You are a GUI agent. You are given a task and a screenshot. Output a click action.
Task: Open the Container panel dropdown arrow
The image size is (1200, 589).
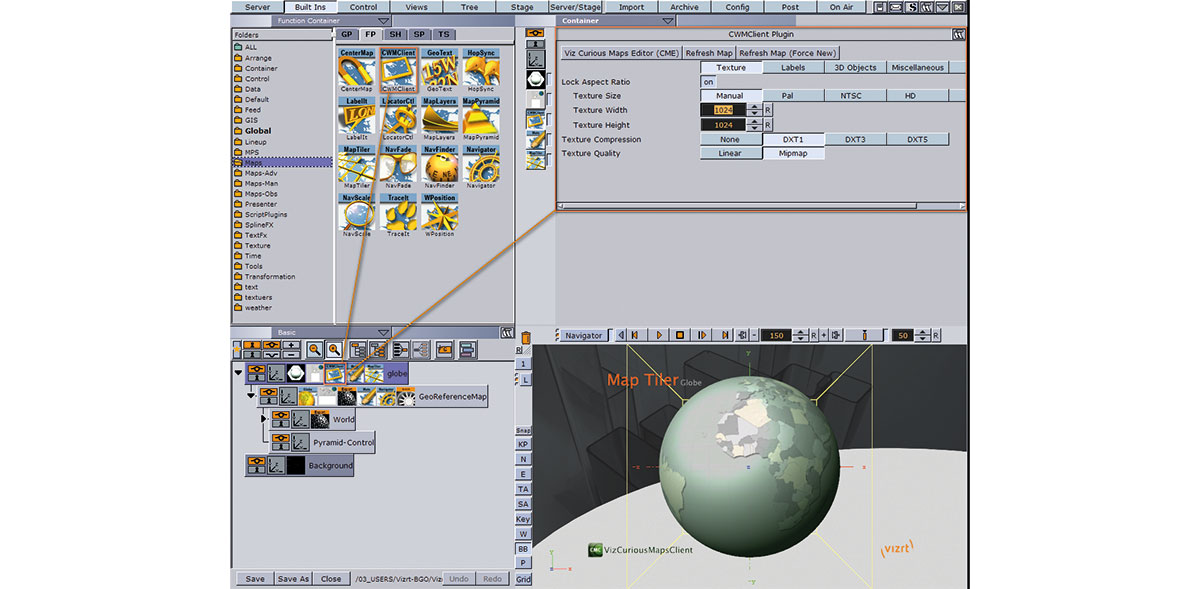[x=669, y=20]
